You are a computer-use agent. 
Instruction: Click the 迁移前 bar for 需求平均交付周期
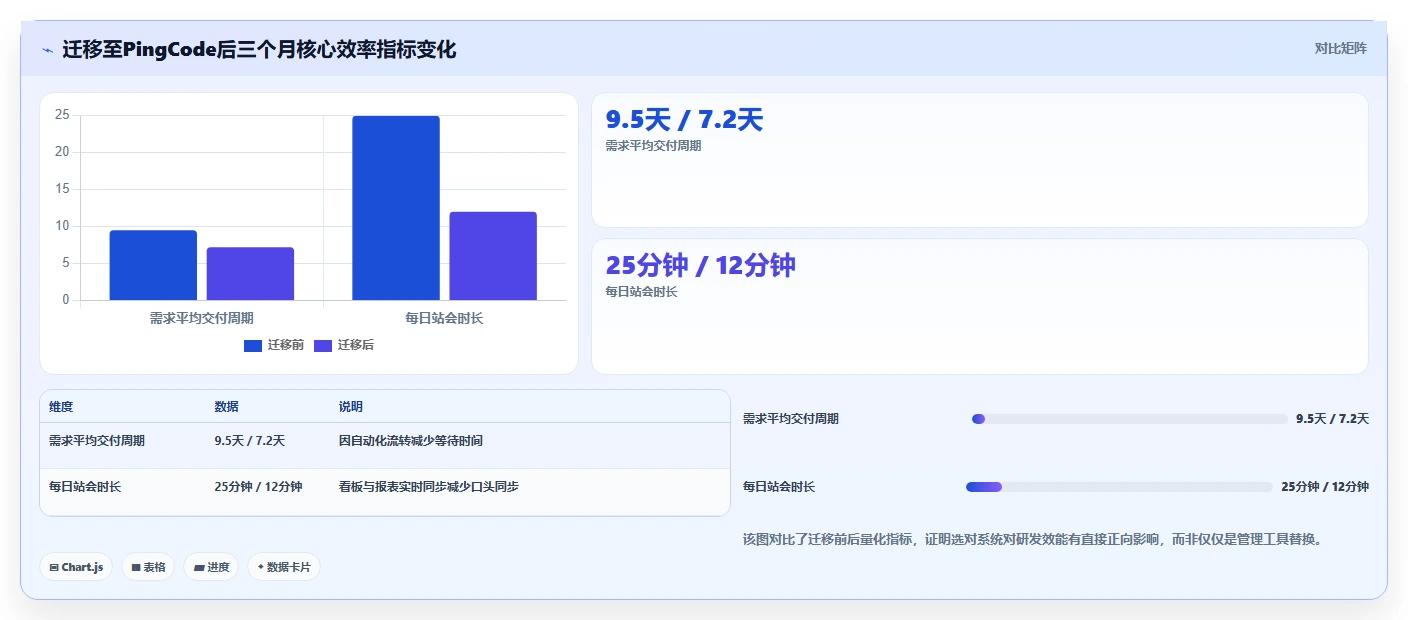[153, 265]
